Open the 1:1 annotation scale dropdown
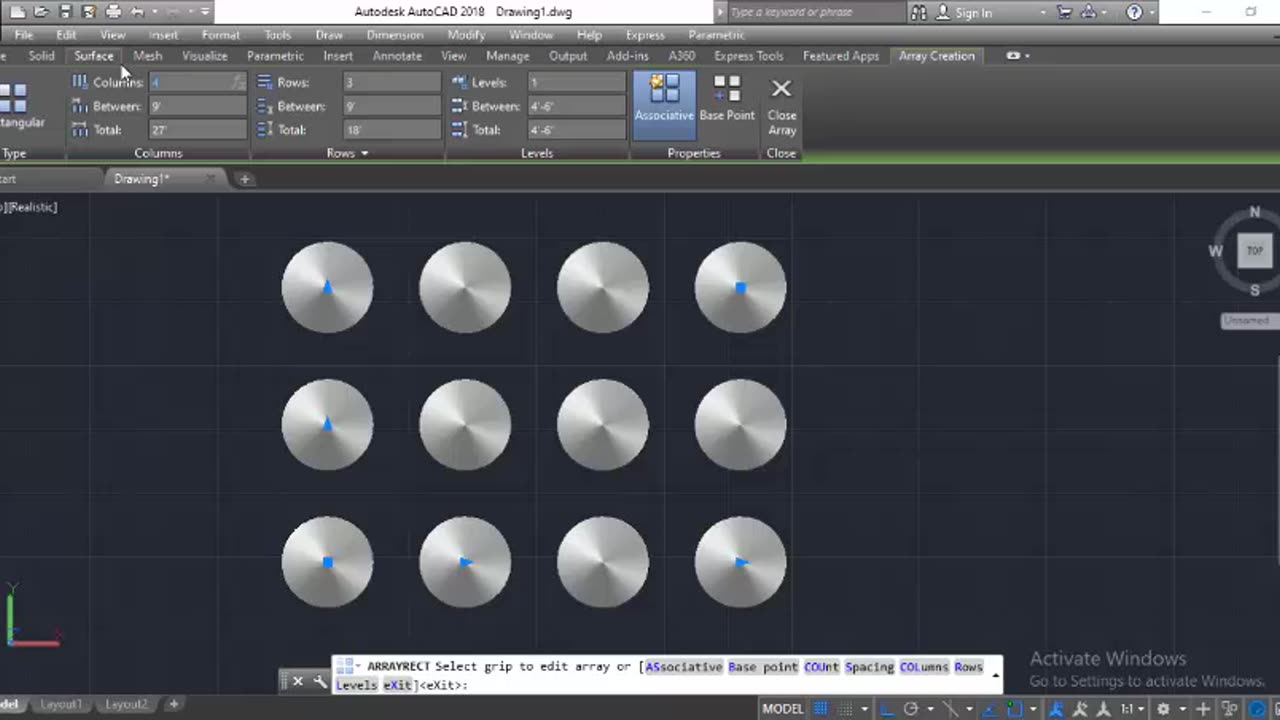 [1131, 708]
